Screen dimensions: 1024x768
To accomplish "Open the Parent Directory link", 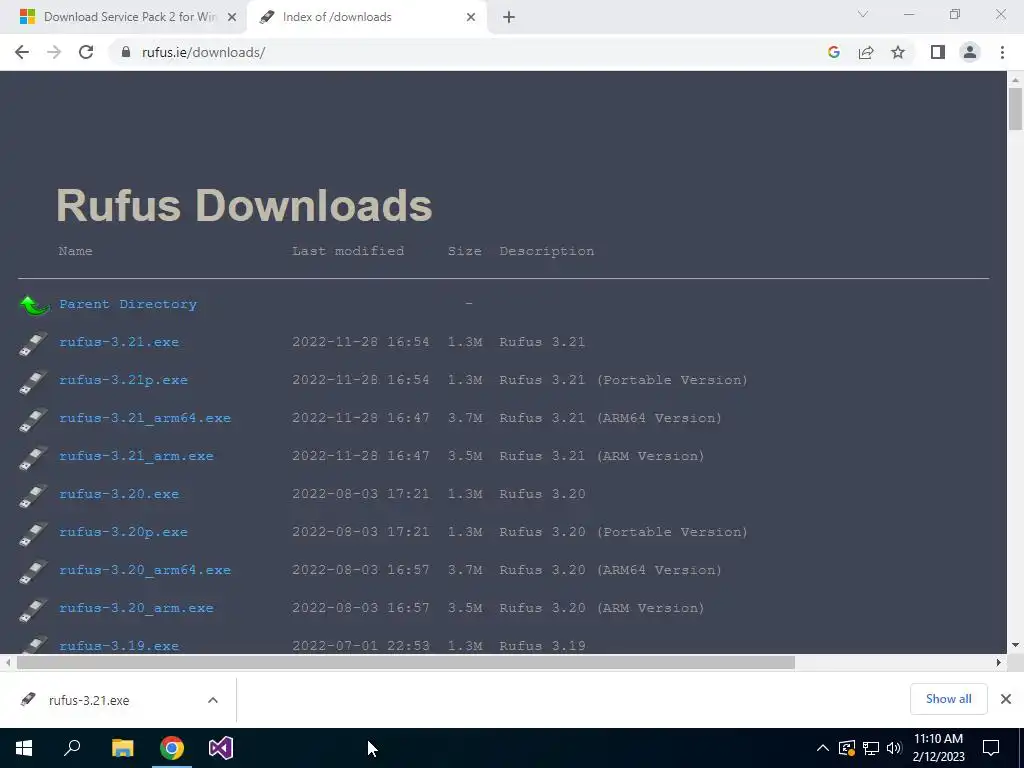I will click(128, 304).
